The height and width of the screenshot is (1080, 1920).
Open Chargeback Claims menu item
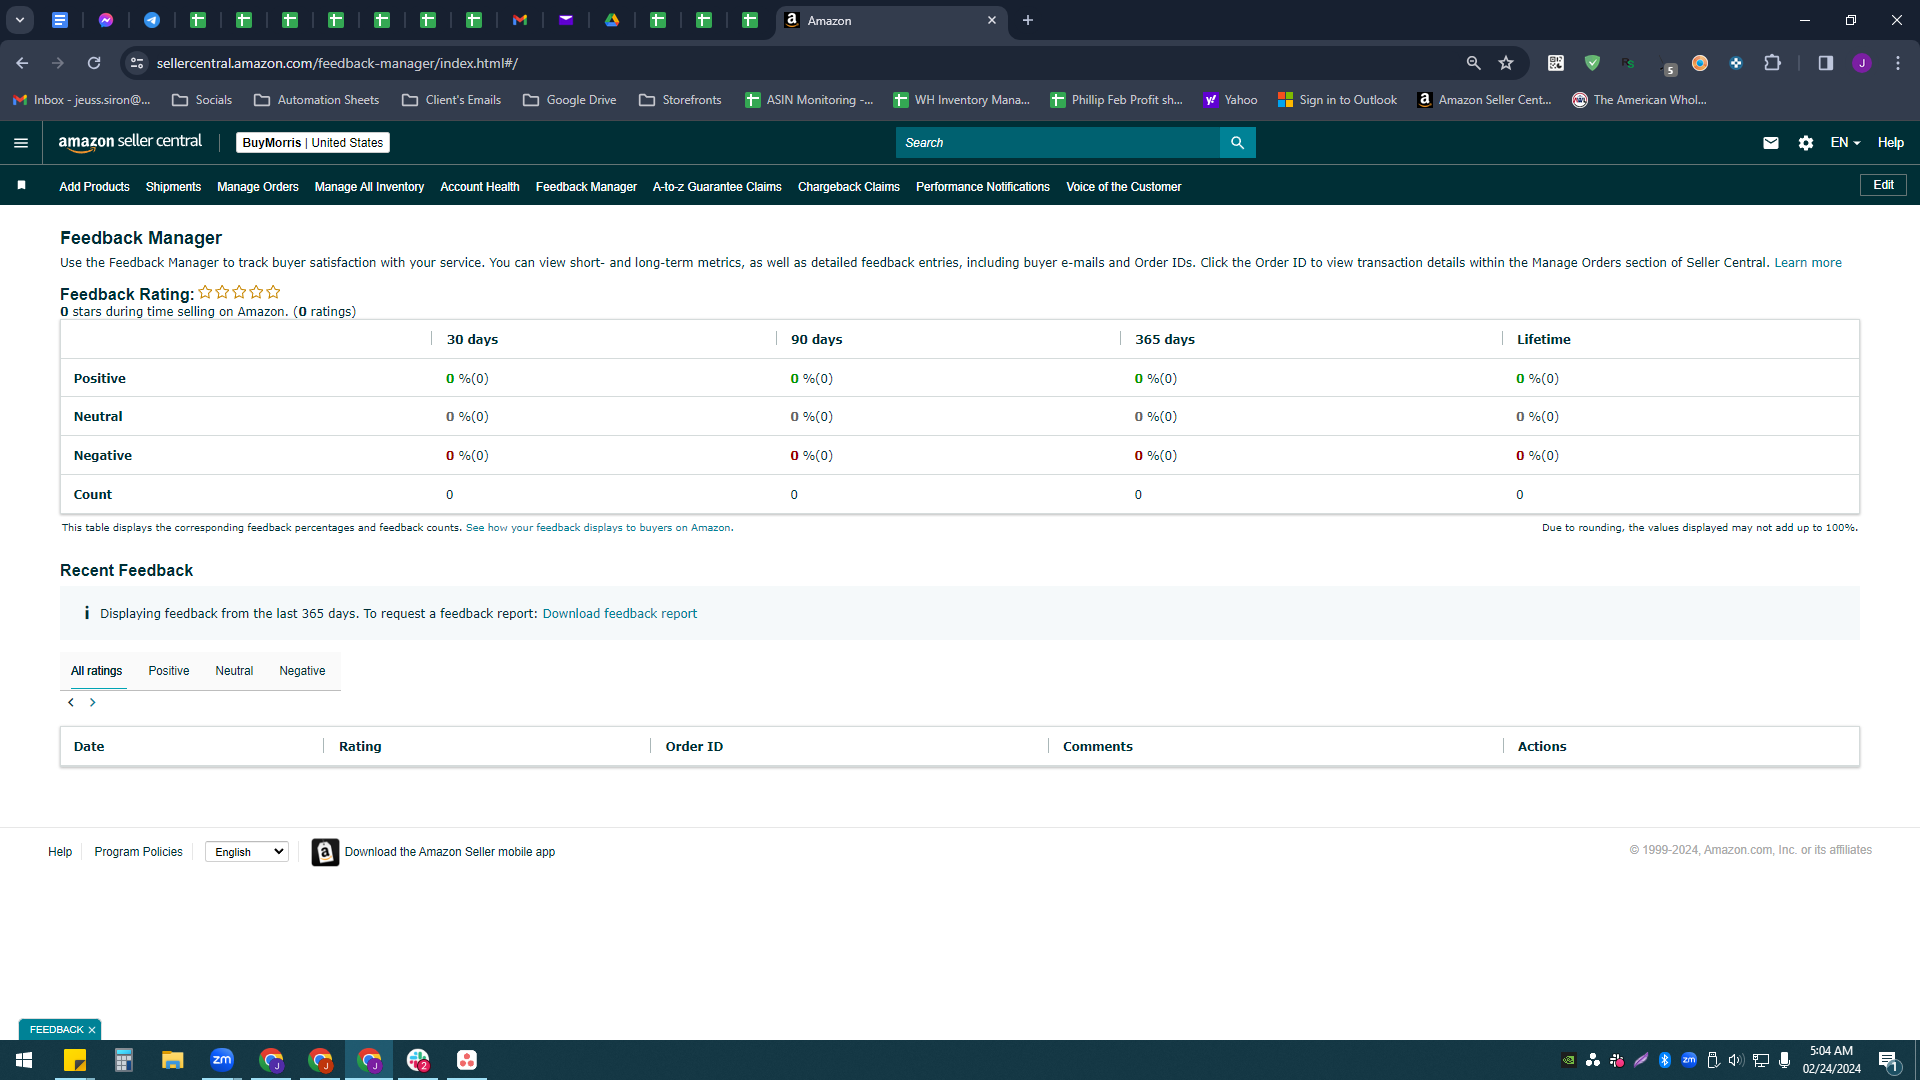point(849,187)
